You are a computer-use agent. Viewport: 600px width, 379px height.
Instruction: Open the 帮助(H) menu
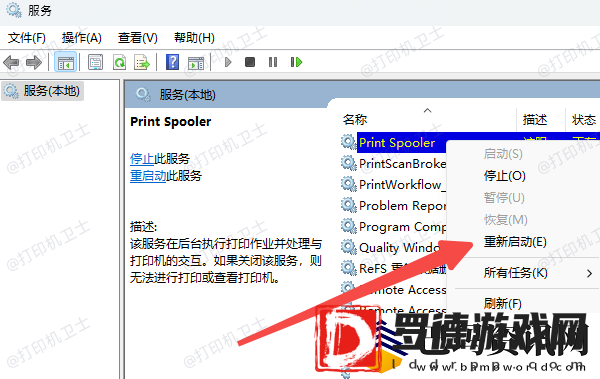[194, 38]
